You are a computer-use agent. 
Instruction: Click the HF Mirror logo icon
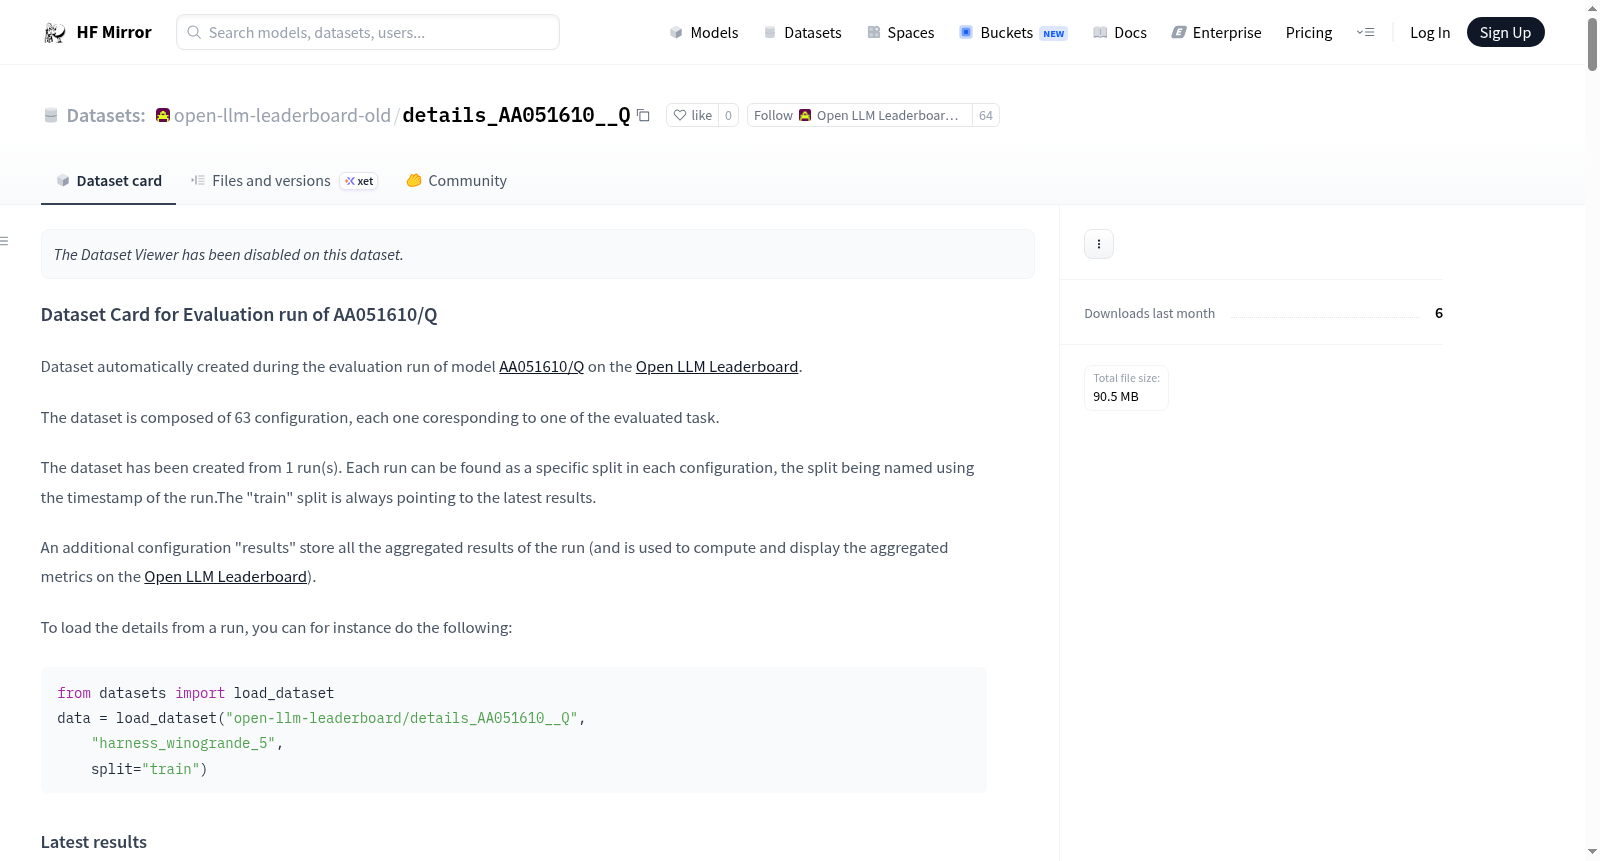click(55, 32)
